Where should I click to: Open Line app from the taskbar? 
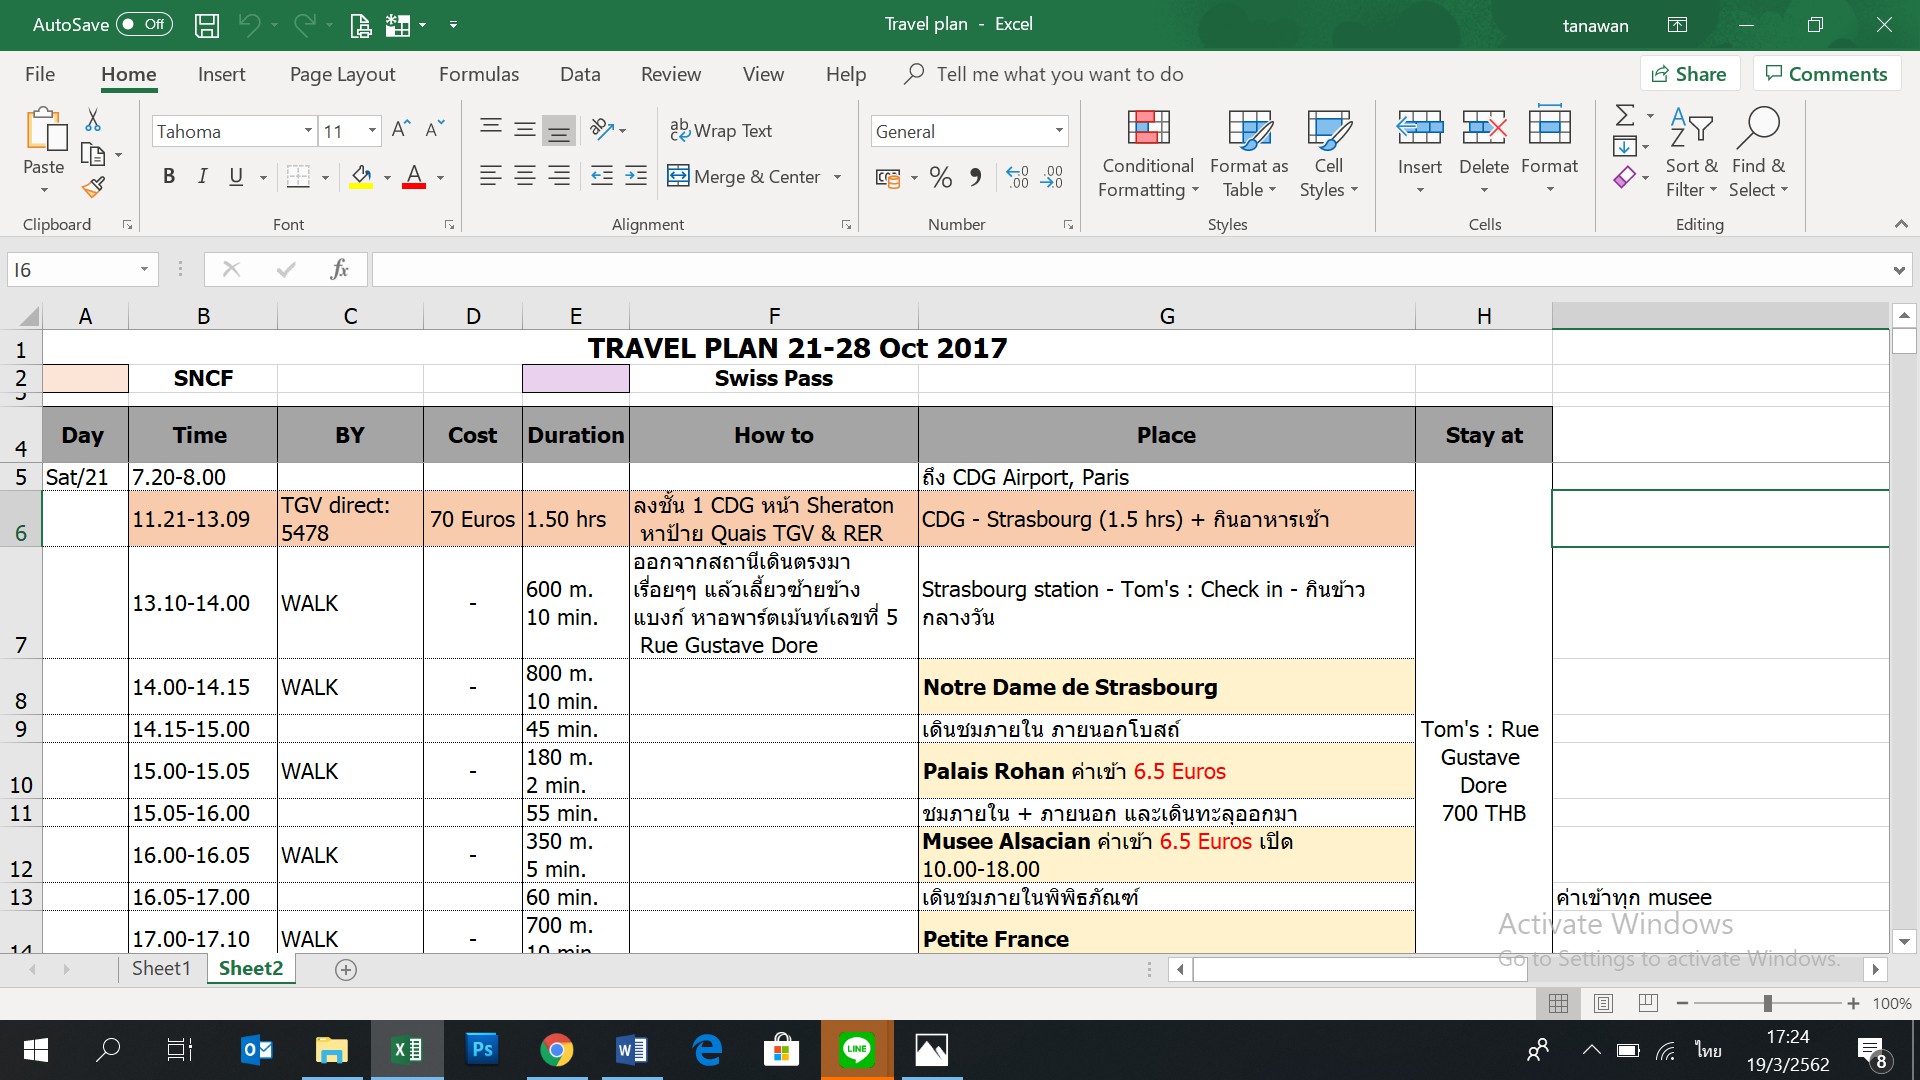click(857, 1050)
